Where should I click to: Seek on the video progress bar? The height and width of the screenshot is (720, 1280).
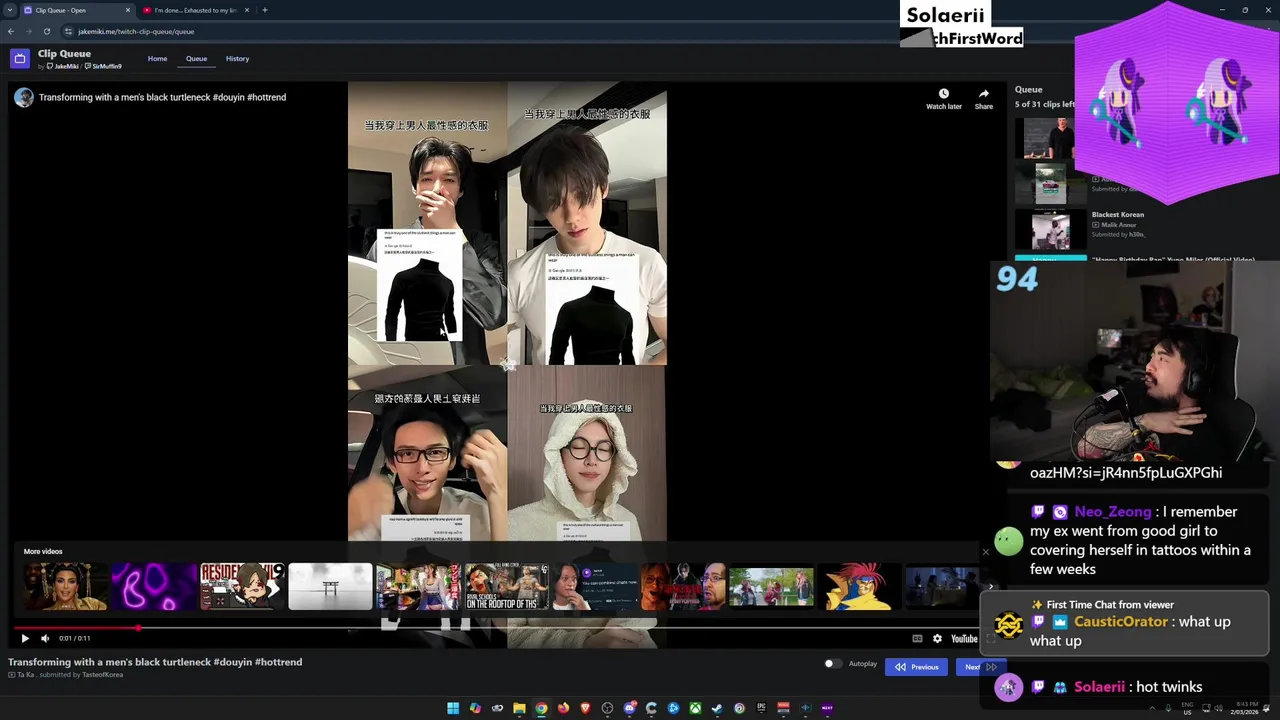[x=496, y=628]
